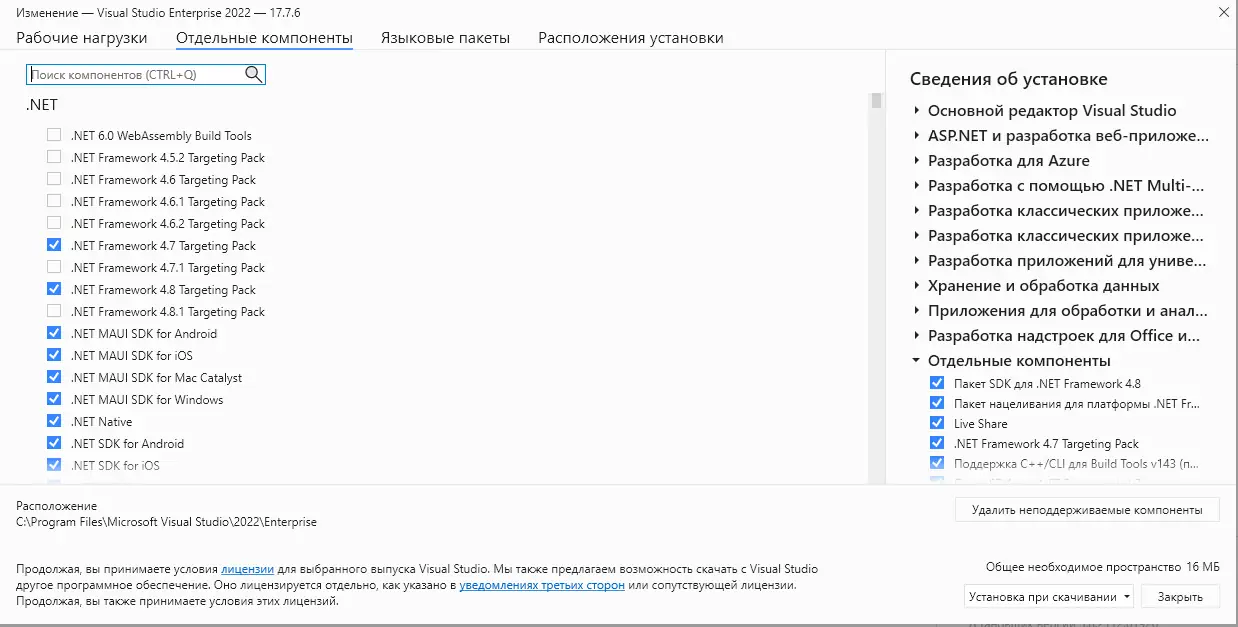The height and width of the screenshot is (627, 1238).
Task: Open Установка при скачивании dropdown
Action: tap(1049, 597)
